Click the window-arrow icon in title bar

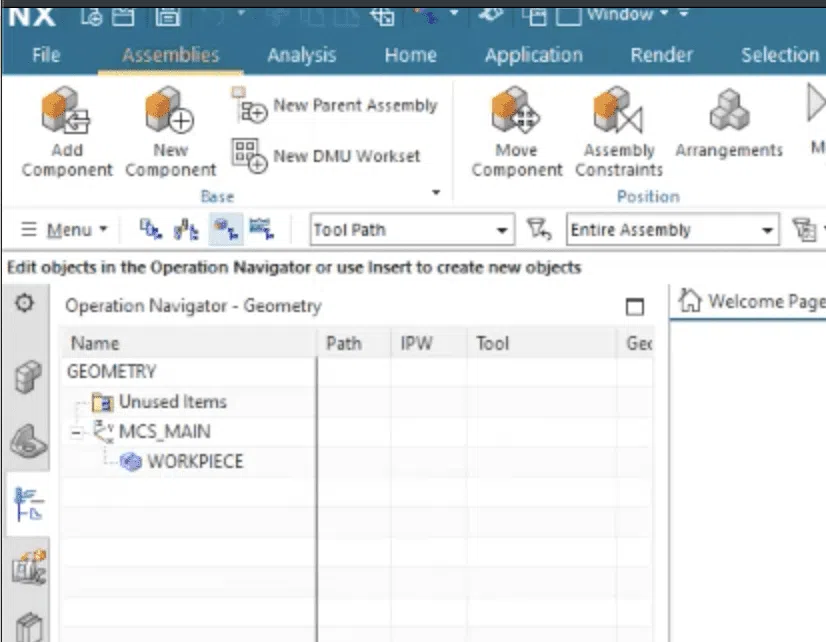tap(382, 17)
